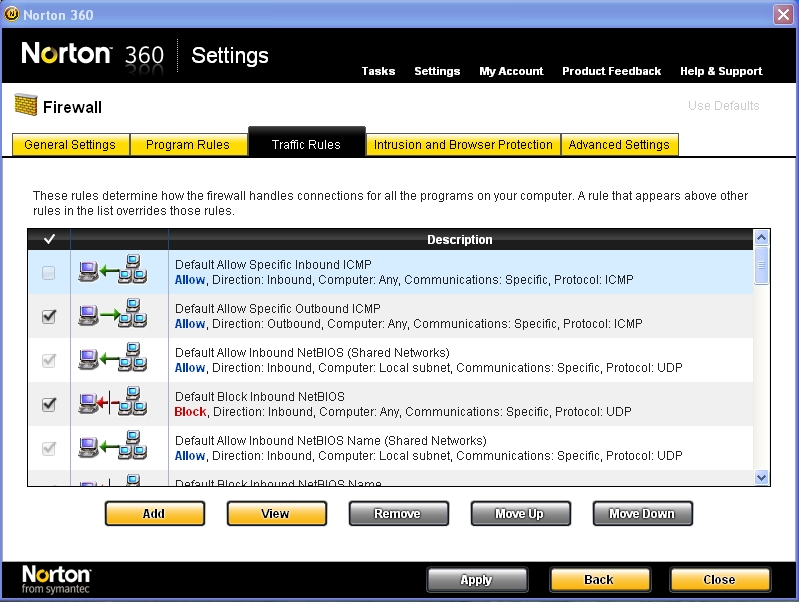Viewport: 799px width, 602px height.
Task: Click the Norton from Symantec footer logo
Action: [x=56, y=580]
